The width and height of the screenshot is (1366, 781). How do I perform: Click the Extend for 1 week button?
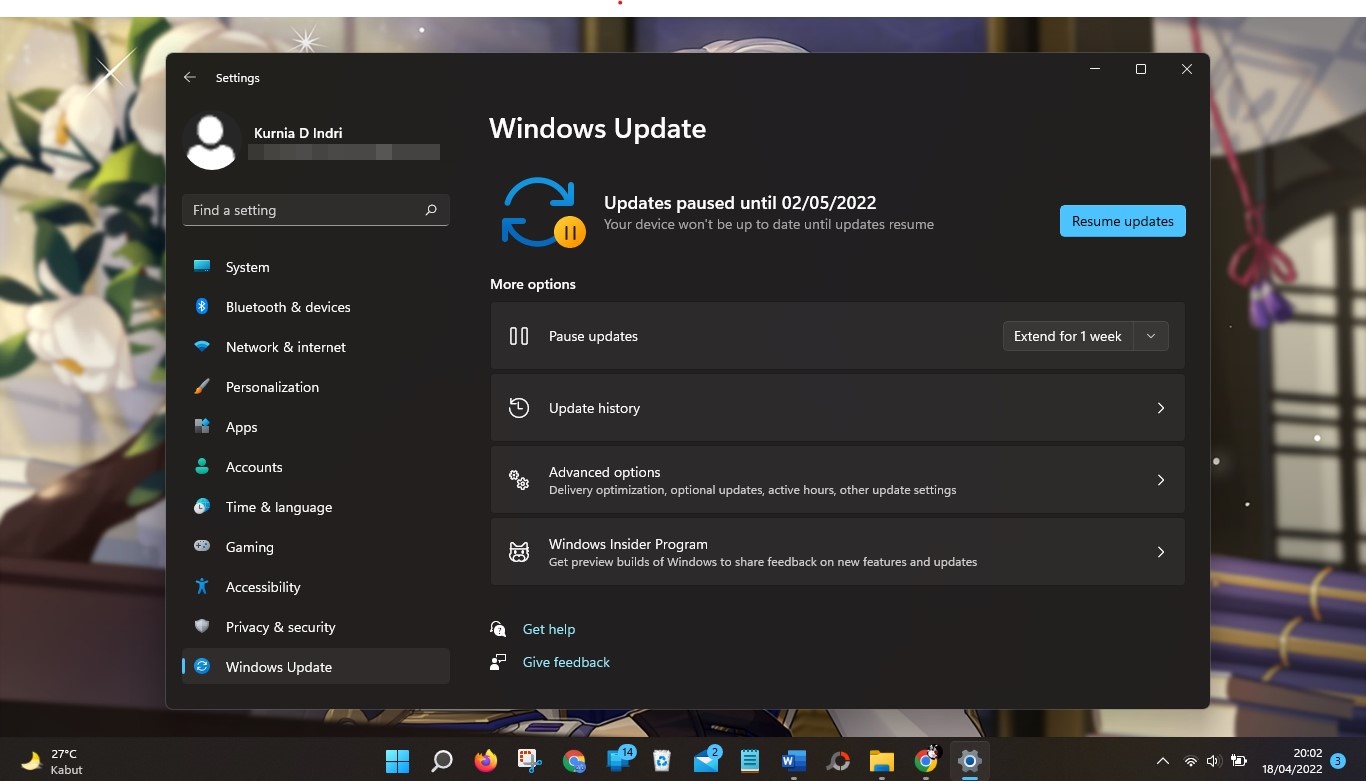click(1068, 336)
